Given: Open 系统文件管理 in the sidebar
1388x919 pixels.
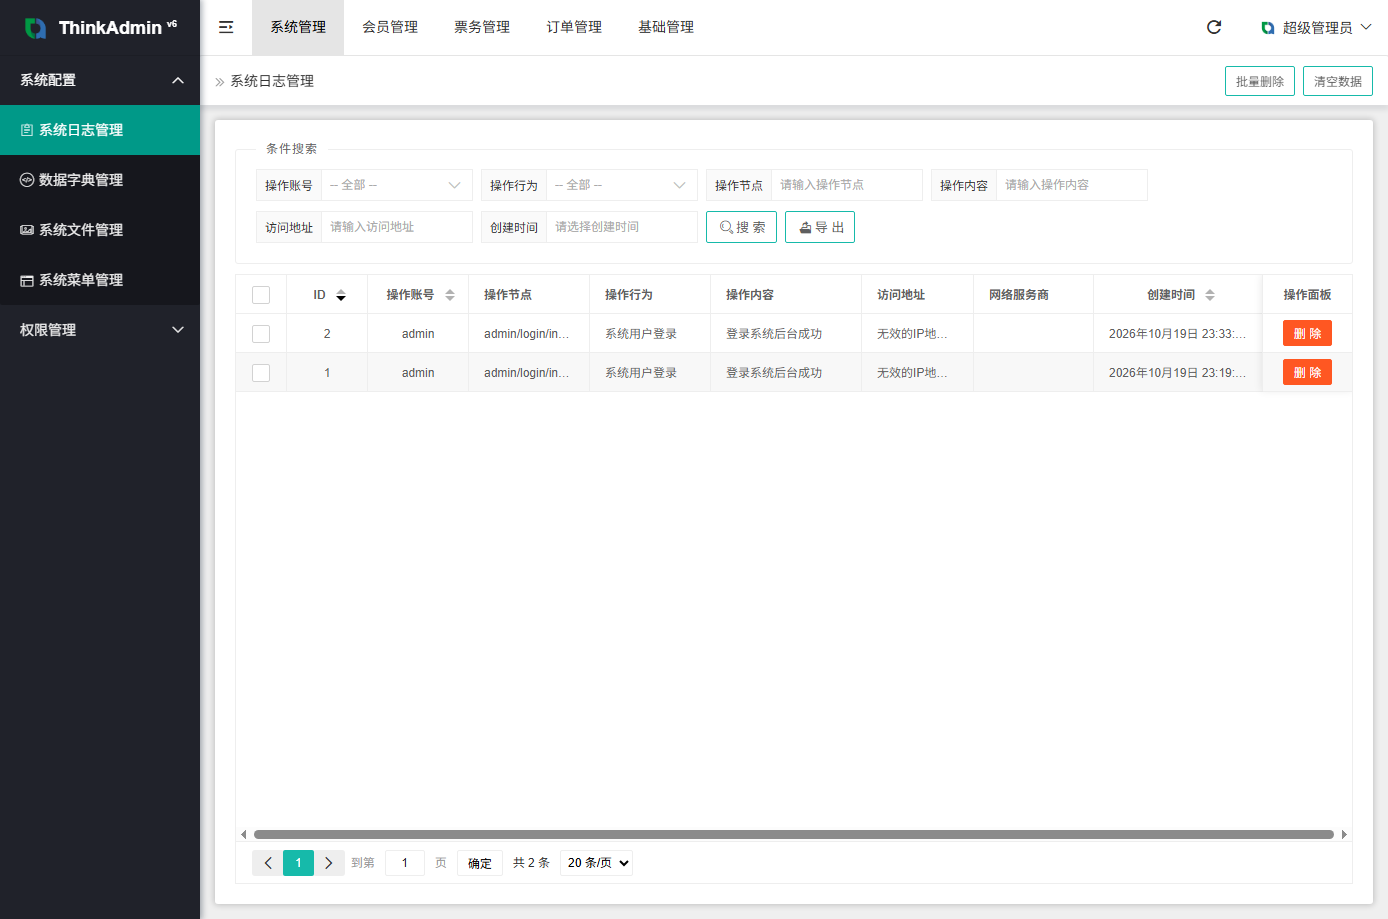Looking at the screenshot, I should pyautogui.click(x=100, y=230).
